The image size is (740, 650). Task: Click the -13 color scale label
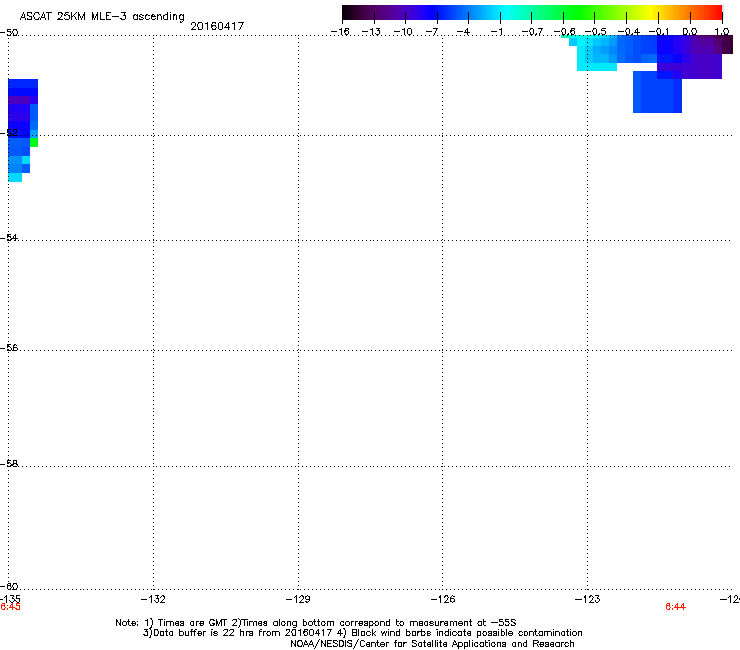pos(372,32)
